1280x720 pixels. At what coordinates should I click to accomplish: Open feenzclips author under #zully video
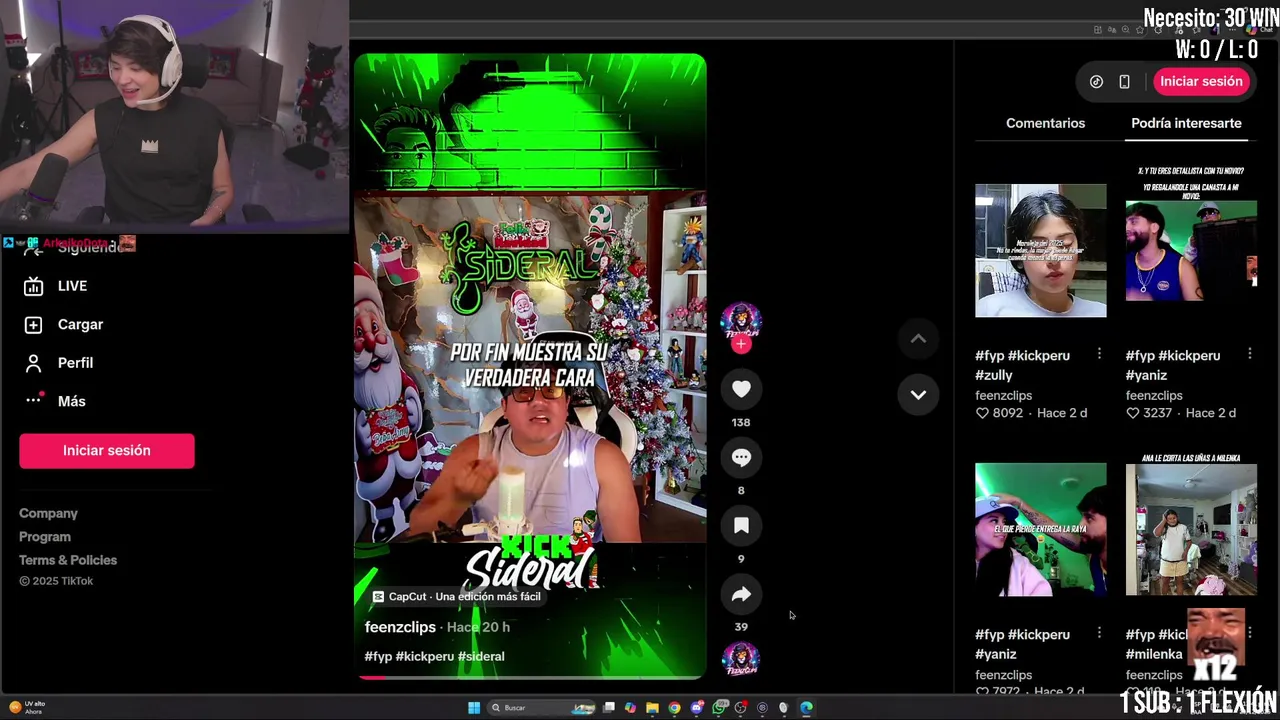[x=1004, y=395]
